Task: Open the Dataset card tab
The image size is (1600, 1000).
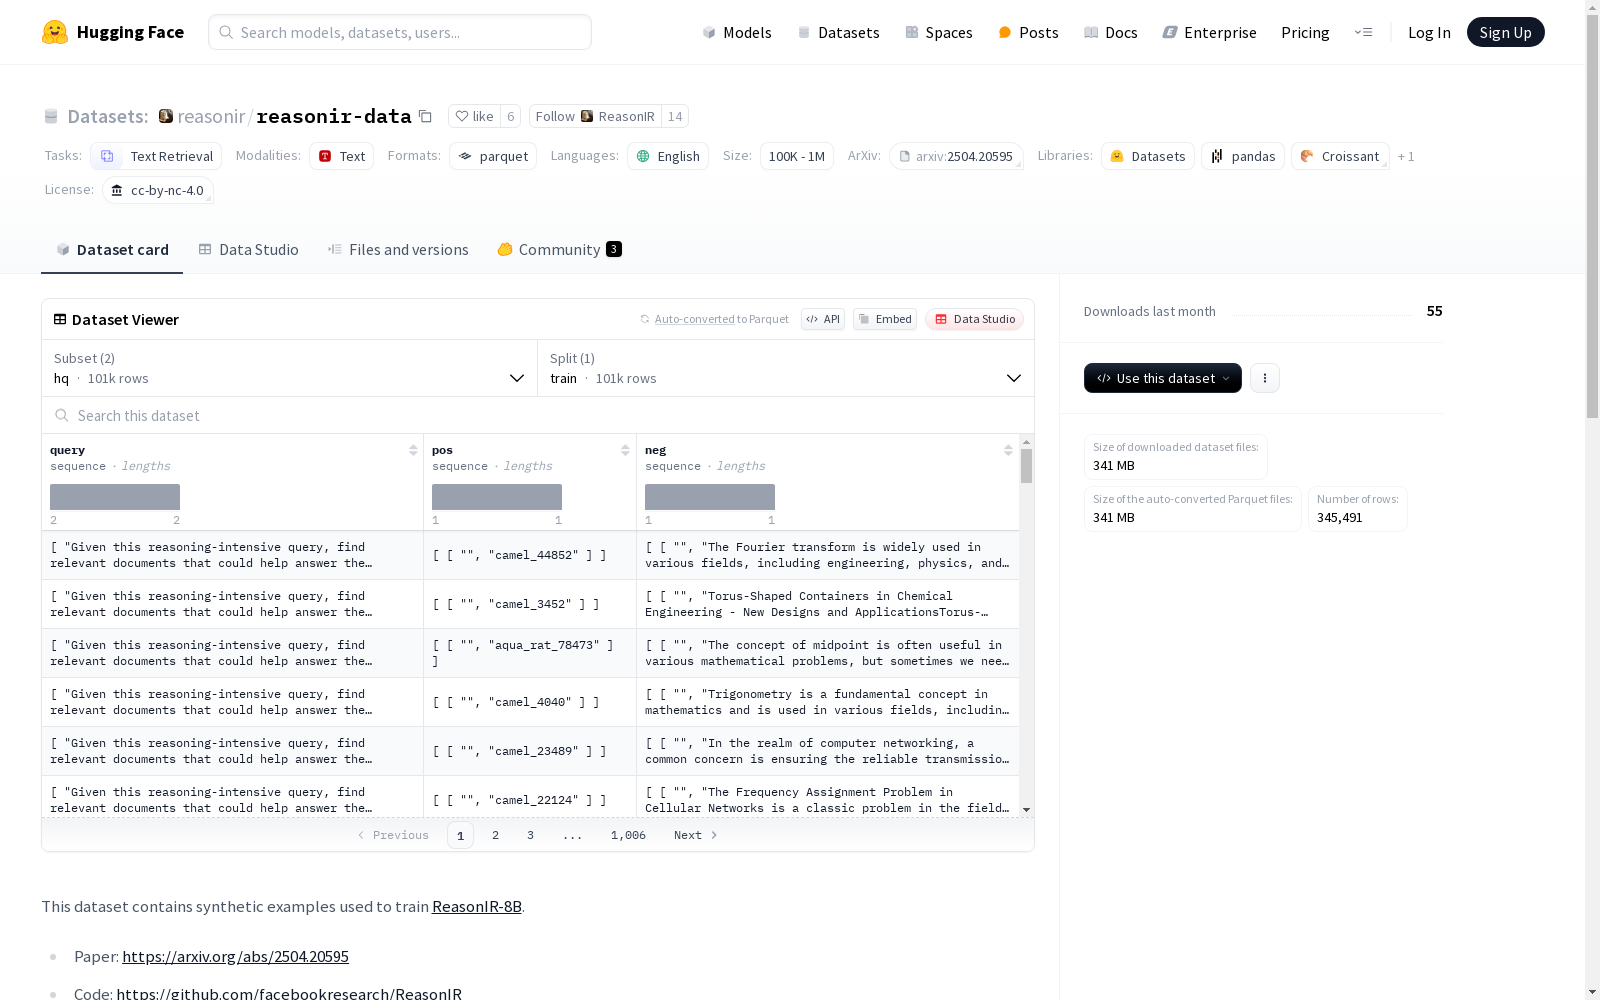Action: tap(112, 250)
